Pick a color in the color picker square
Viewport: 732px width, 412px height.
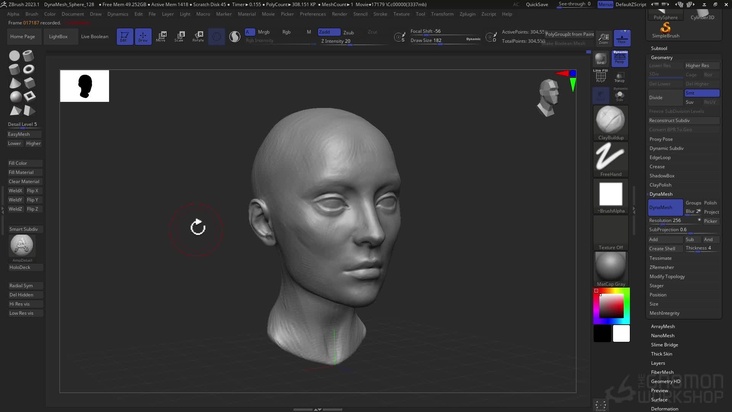(611, 307)
